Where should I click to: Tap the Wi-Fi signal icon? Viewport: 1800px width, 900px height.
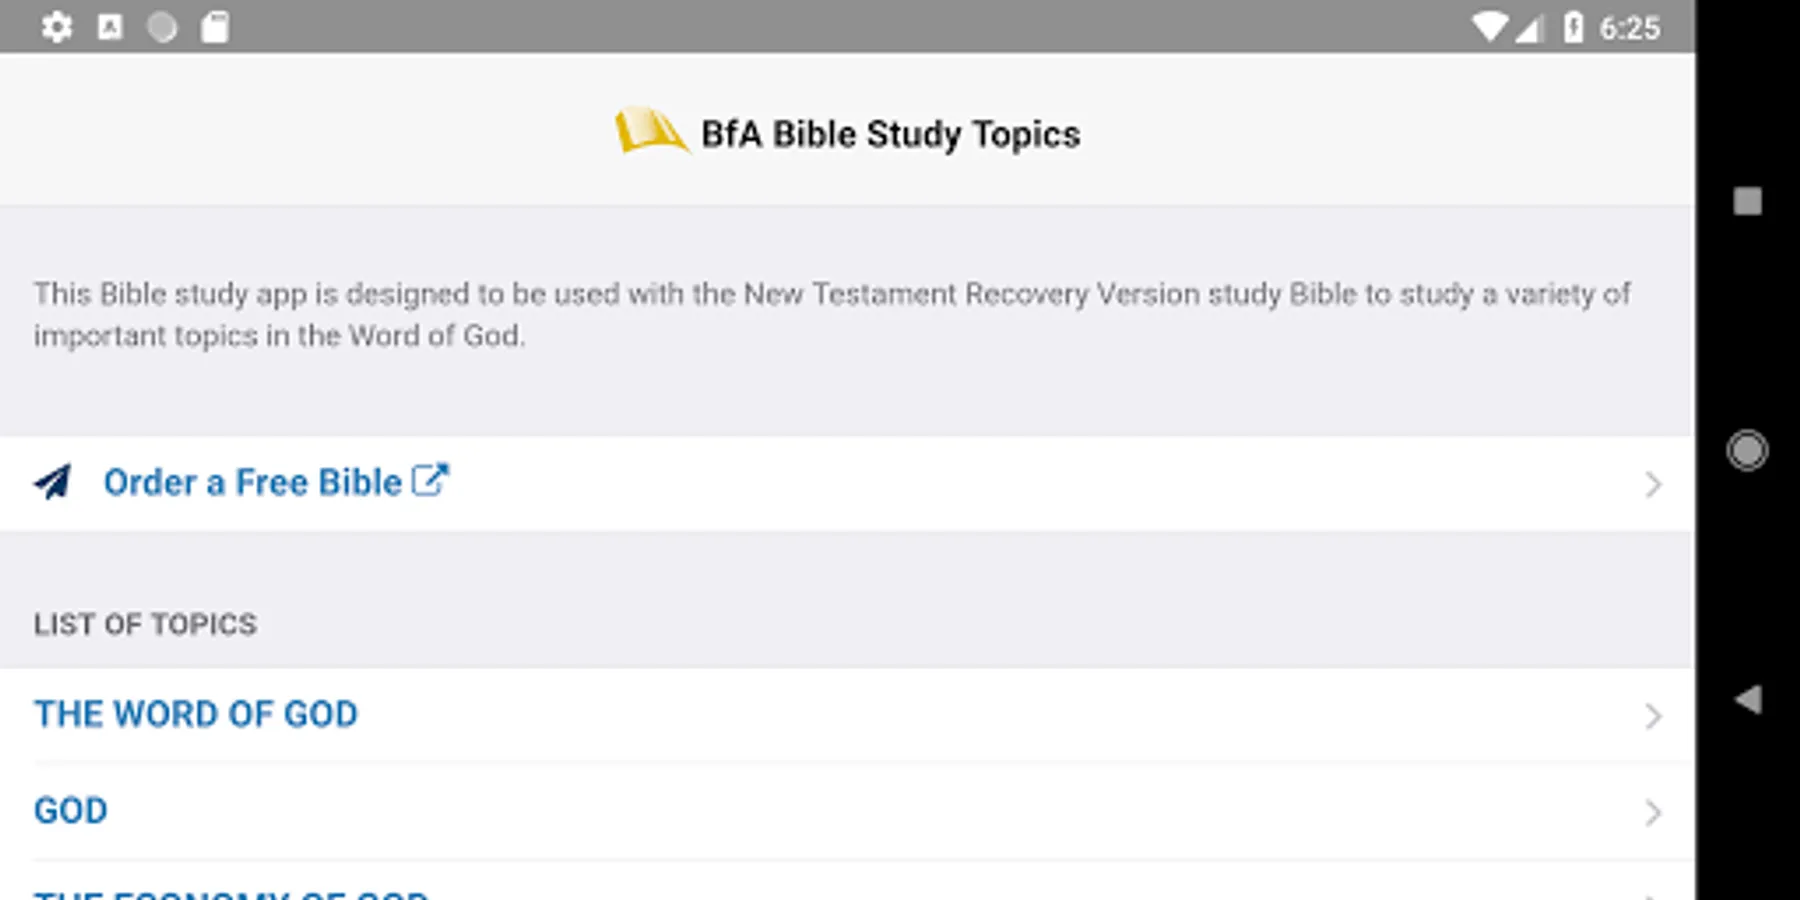(x=1489, y=27)
